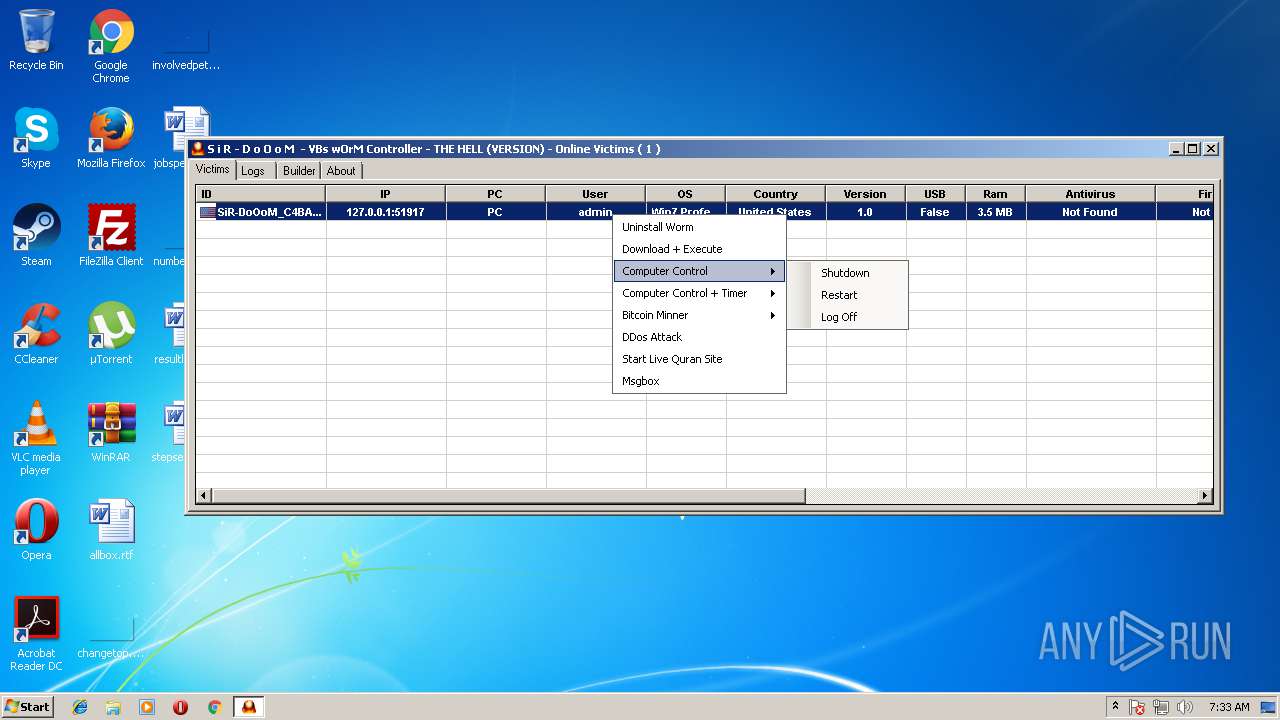Open Opera browser shortcut

pyautogui.click(x=36, y=529)
